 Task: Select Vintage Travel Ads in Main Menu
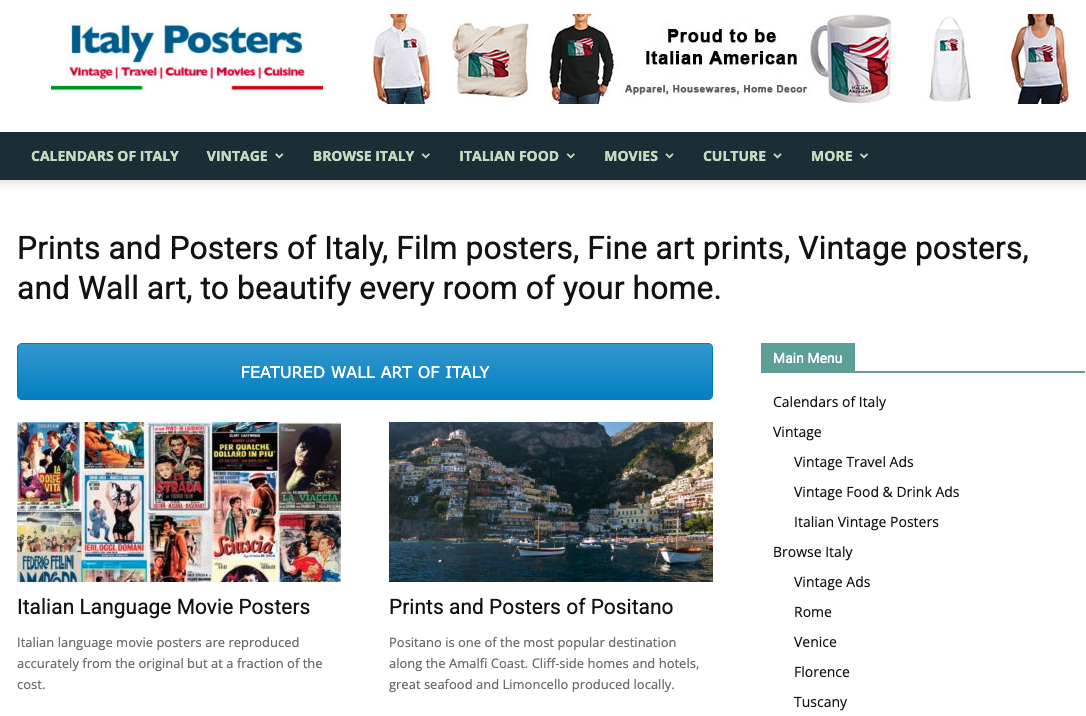click(x=853, y=462)
